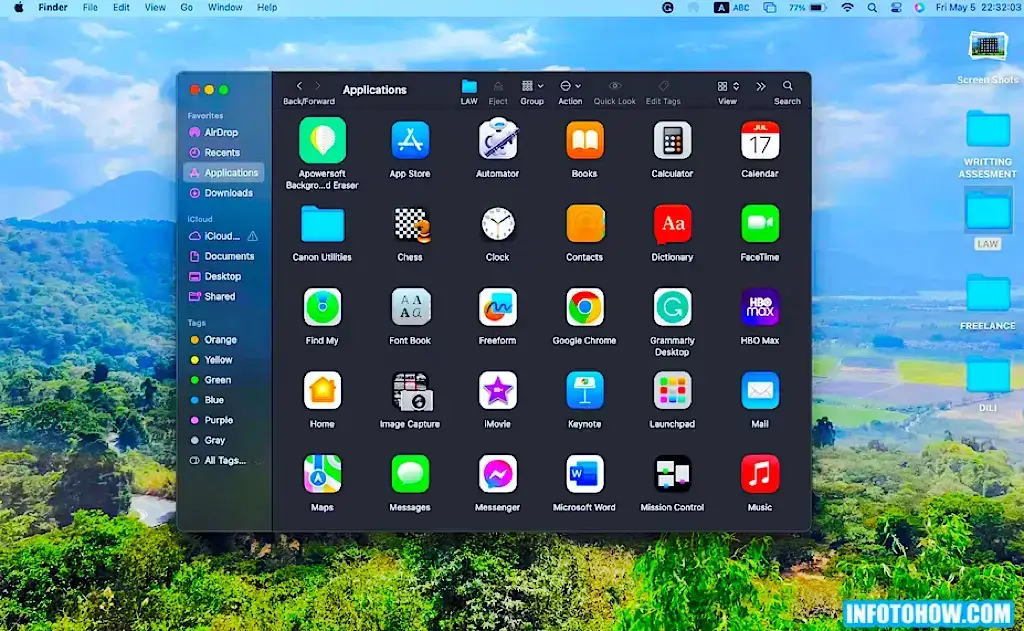Select the Freeform app icon
Image resolution: width=1024 pixels, height=631 pixels.
pyautogui.click(x=498, y=307)
